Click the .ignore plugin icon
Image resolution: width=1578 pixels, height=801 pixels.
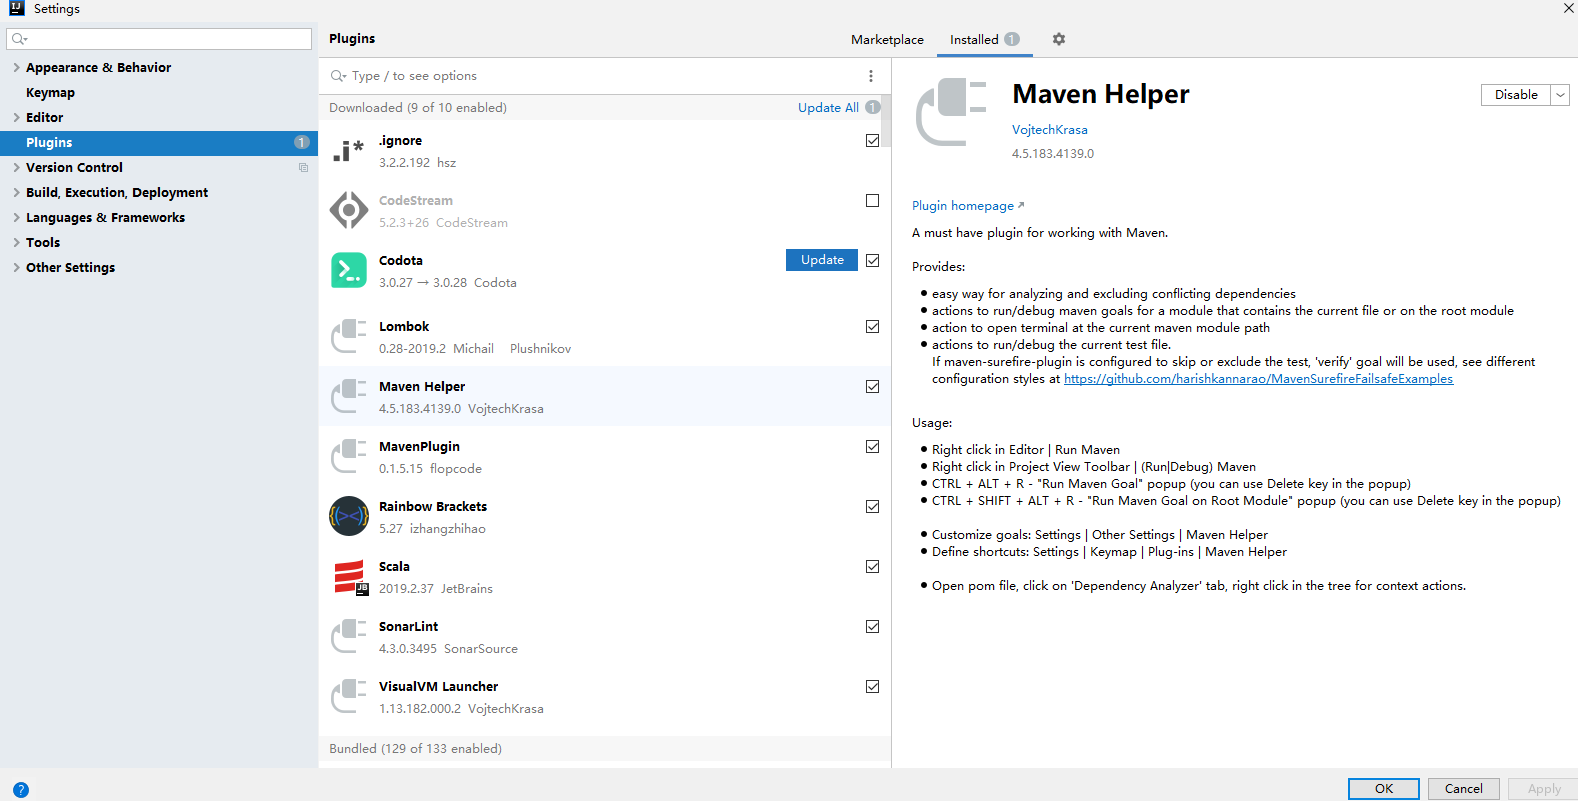click(348, 151)
